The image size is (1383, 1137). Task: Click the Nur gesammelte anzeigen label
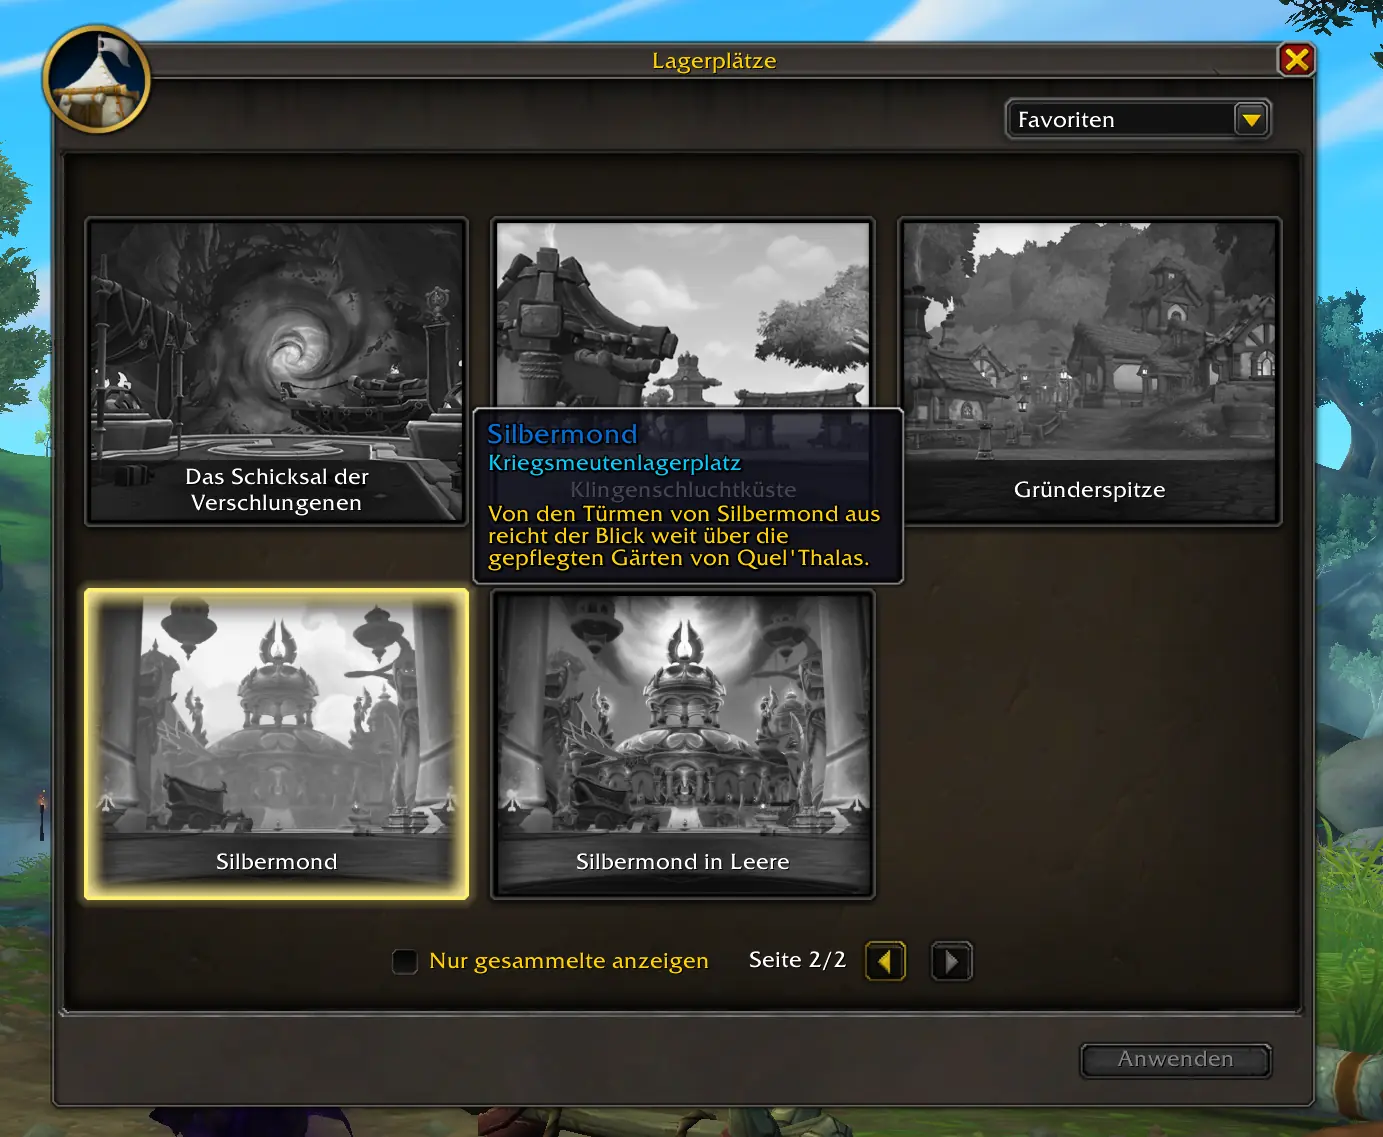click(569, 961)
